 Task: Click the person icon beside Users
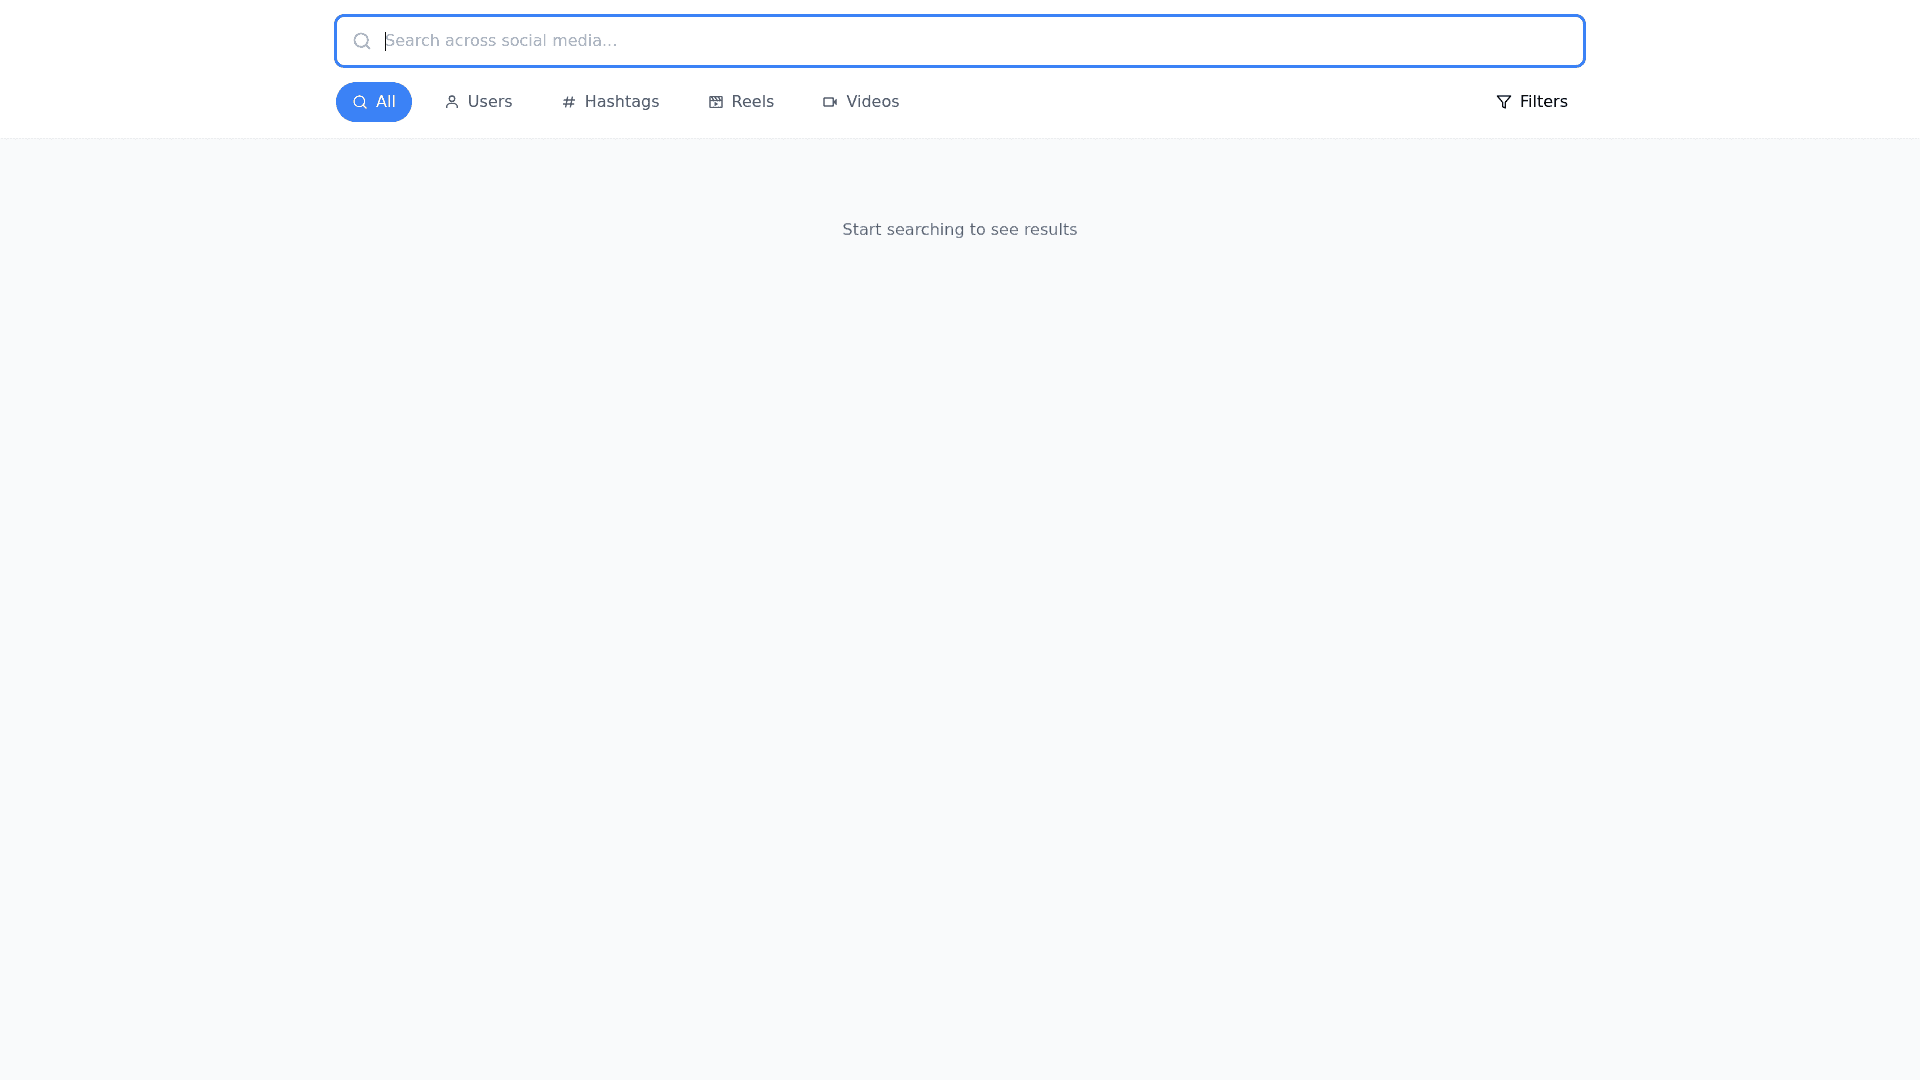(x=452, y=102)
